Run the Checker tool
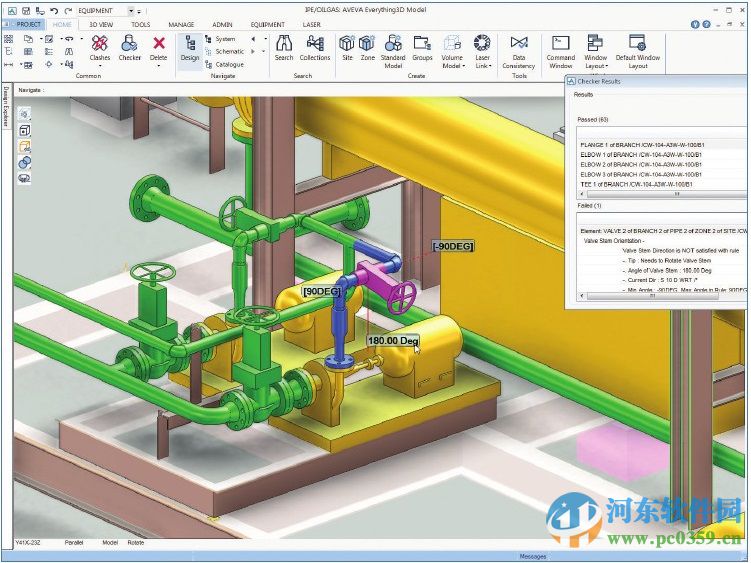The image size is (751, 563). click(x=129, y=48)
